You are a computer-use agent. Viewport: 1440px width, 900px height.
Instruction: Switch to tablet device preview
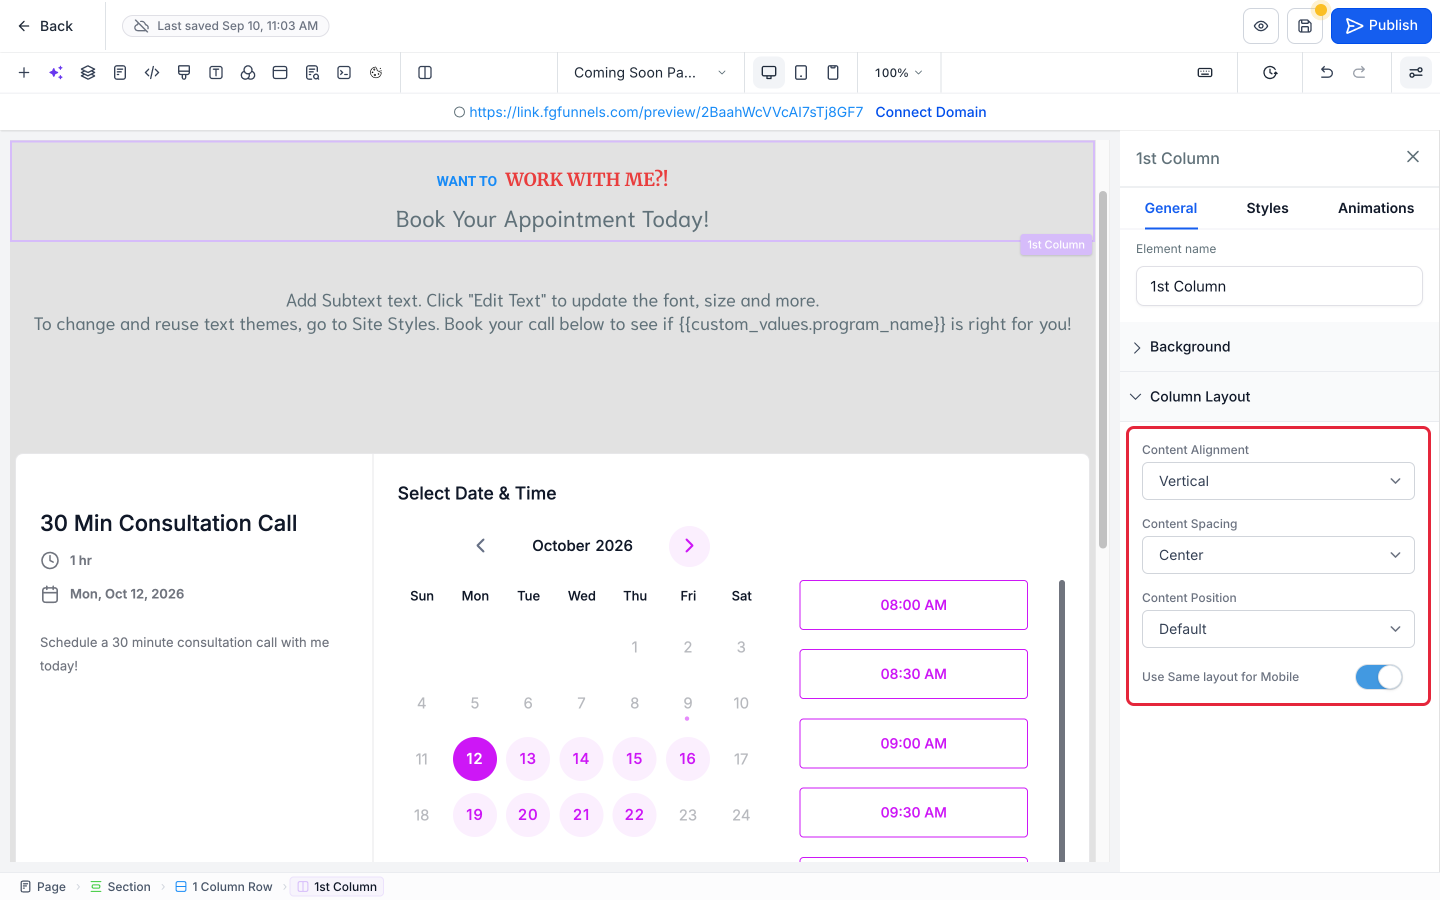801,73
